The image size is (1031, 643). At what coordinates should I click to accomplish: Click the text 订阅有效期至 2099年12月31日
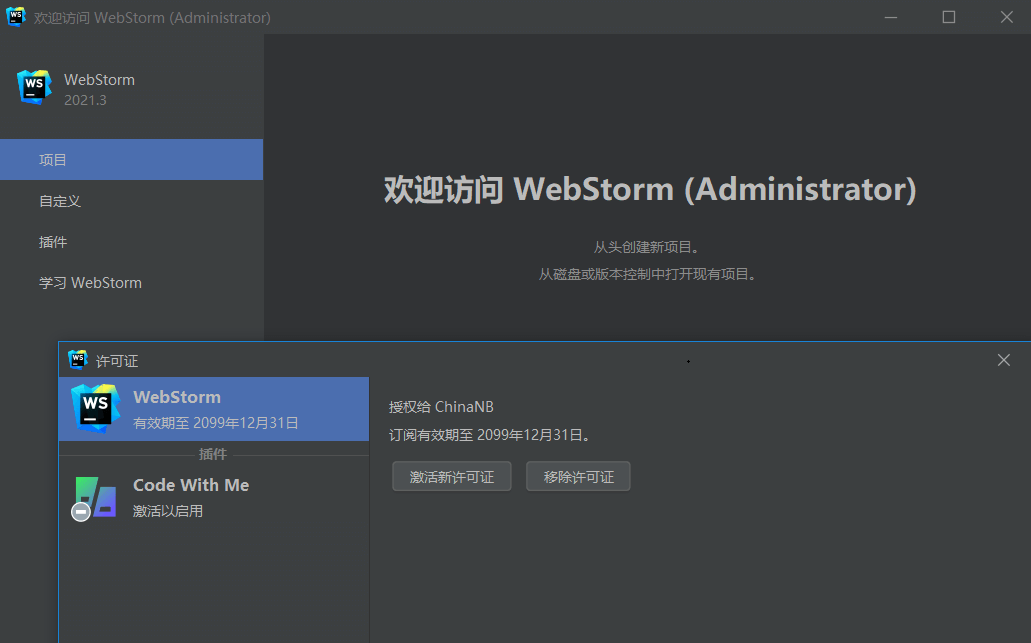(x=489, y=435)
